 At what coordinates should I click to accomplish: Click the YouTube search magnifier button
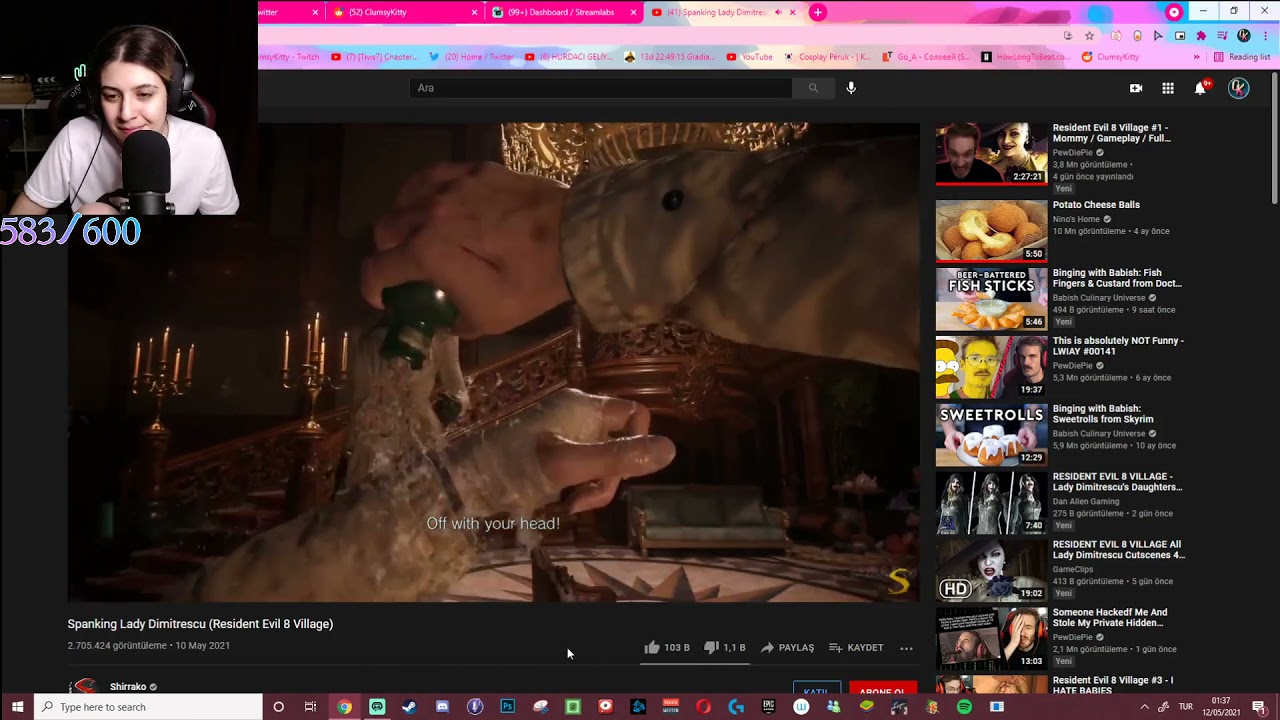tap(813, 88)
